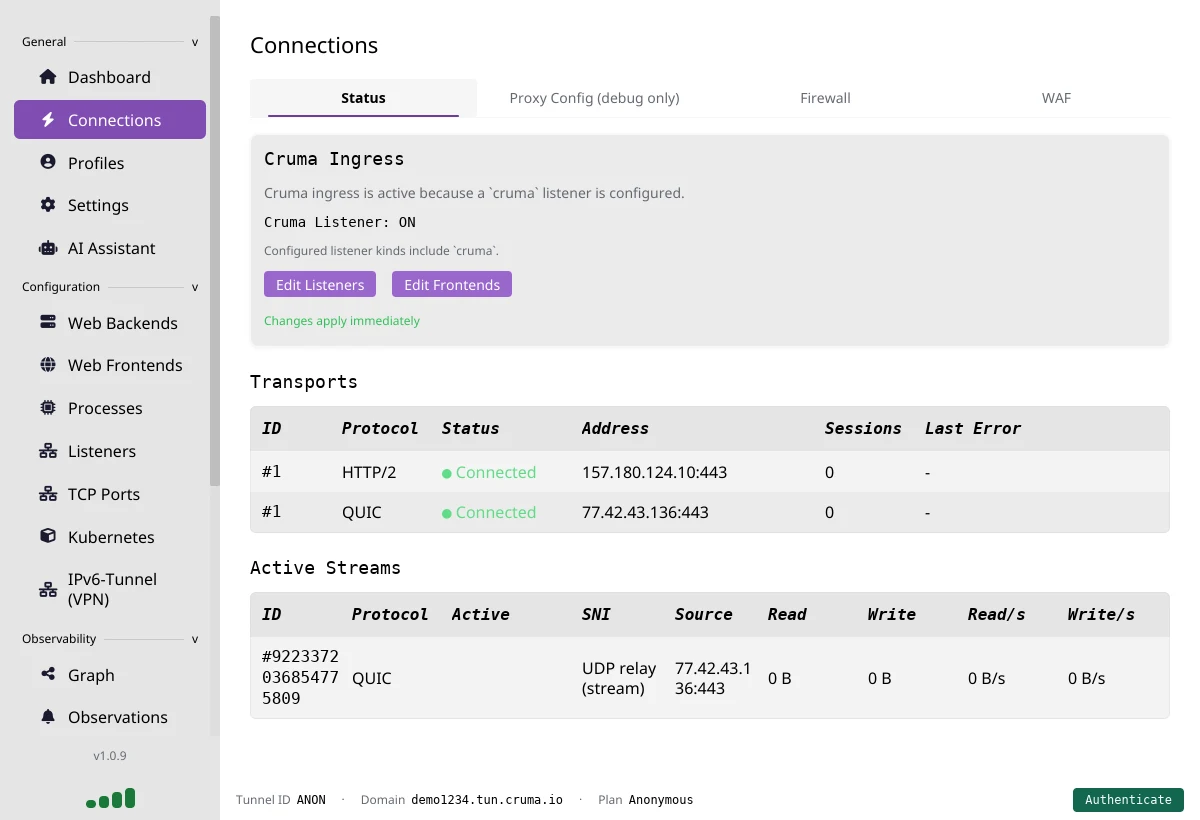Open the Settings page
This screenshot has width=1200, height=820.
110,205
